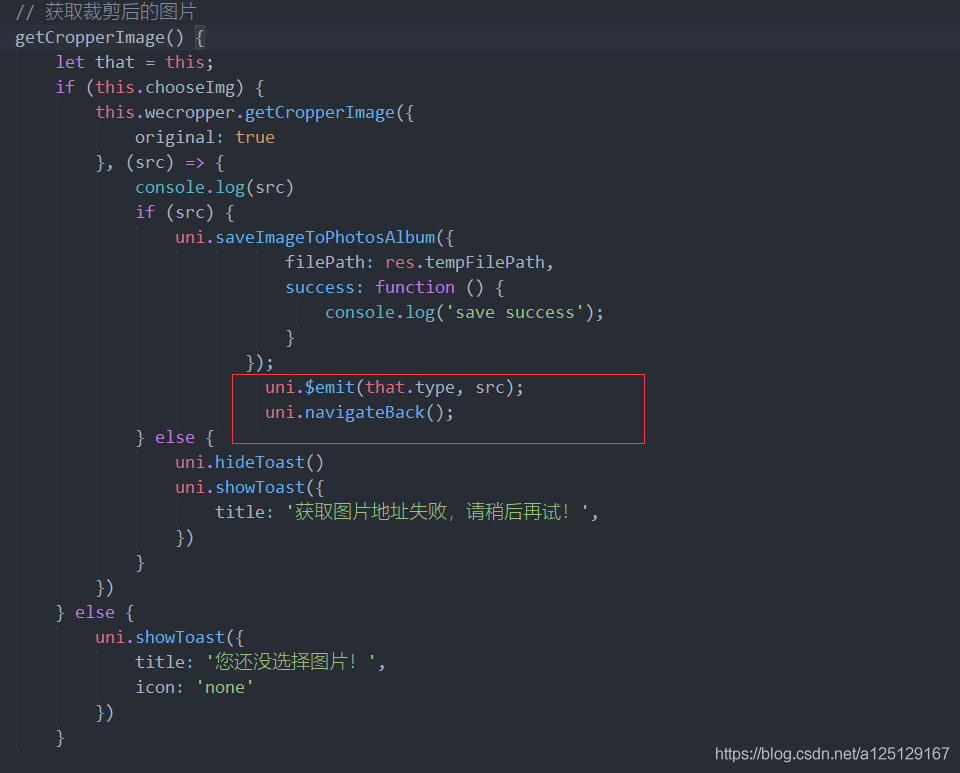Click 'filePath: res.tempFilePath,' line

[419, 263]
